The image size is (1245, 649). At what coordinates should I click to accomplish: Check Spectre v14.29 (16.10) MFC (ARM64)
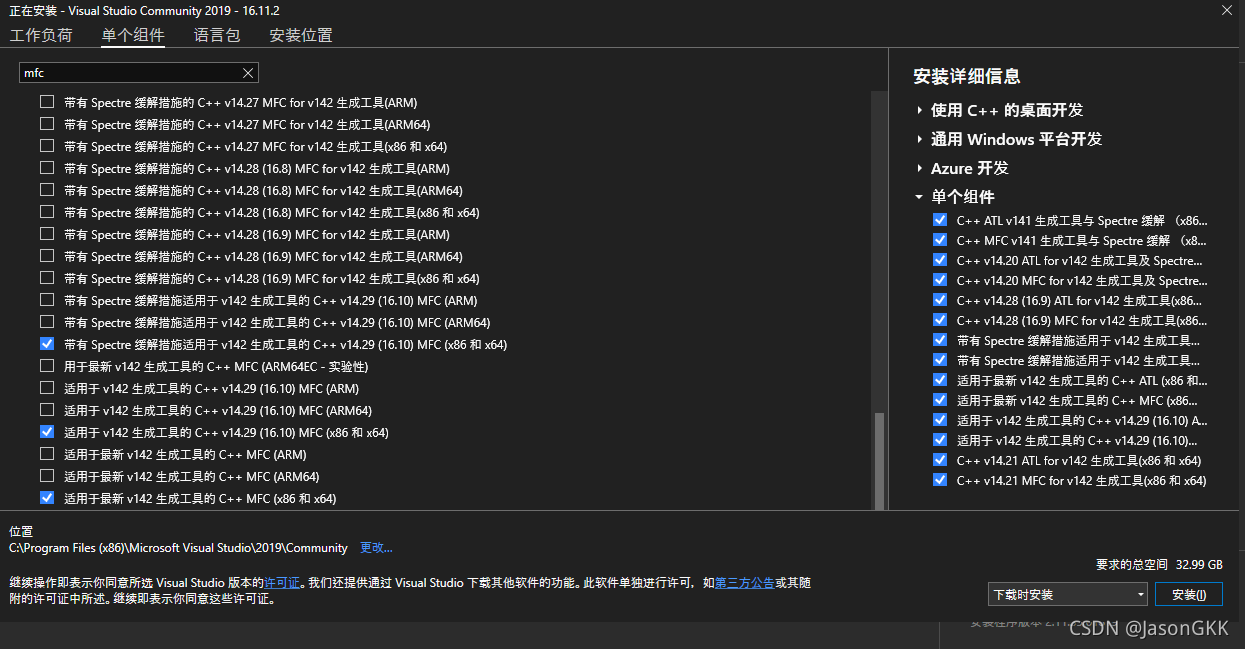point(47,322)
